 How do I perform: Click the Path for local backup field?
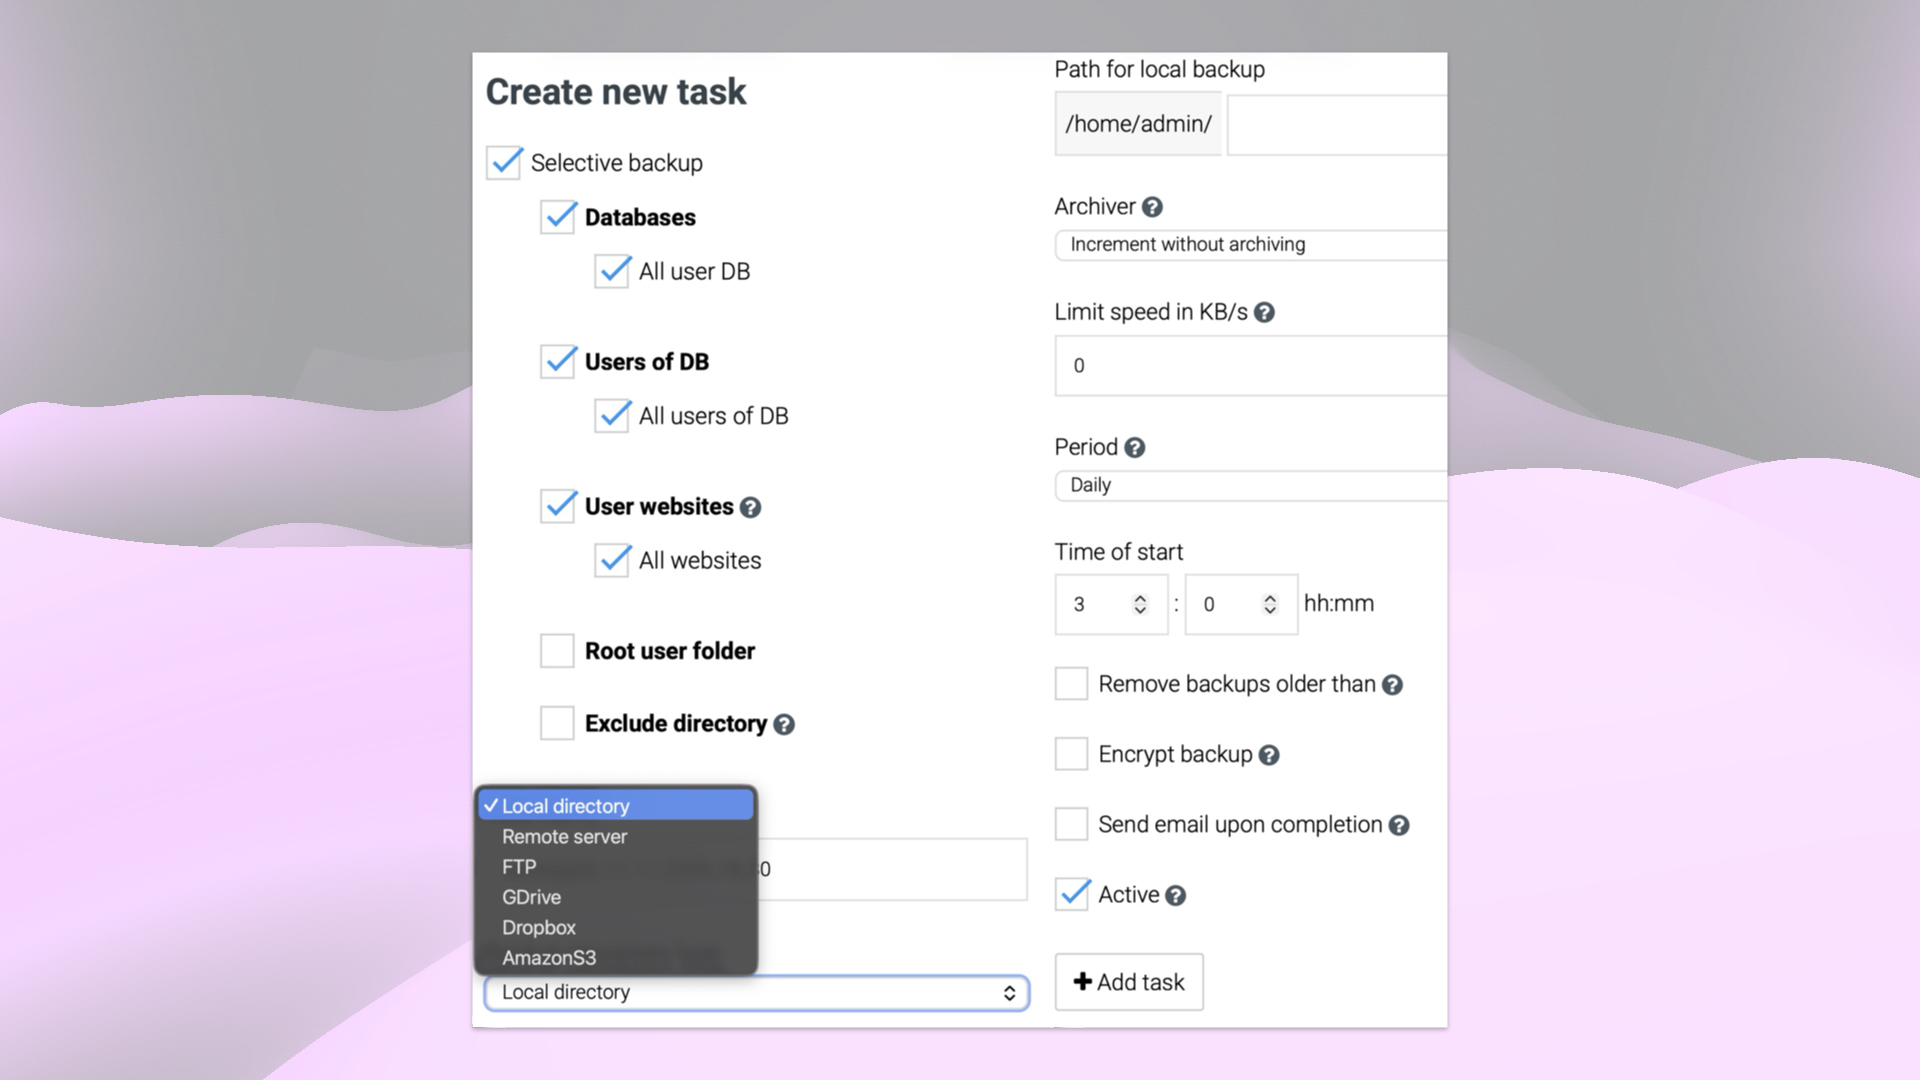[x=1336, y=124]
